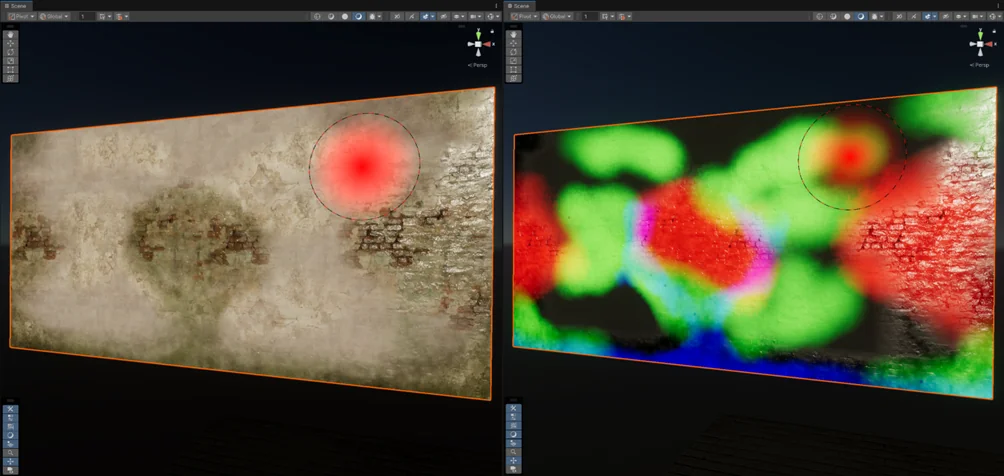Open camera settings dropdown in right Scene toolbar
1004x476 pixels.
tap(978, 16)
